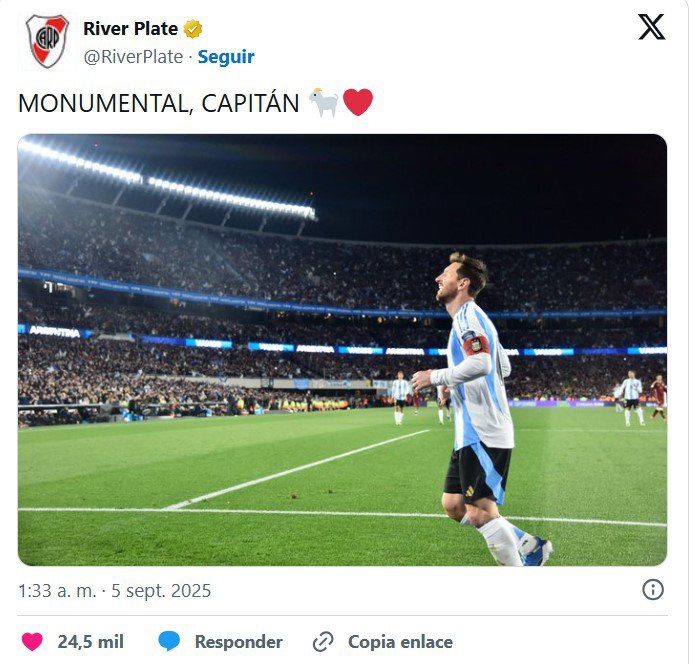
Task: Click the red heart emoji in tweet text
Action: 358,102
